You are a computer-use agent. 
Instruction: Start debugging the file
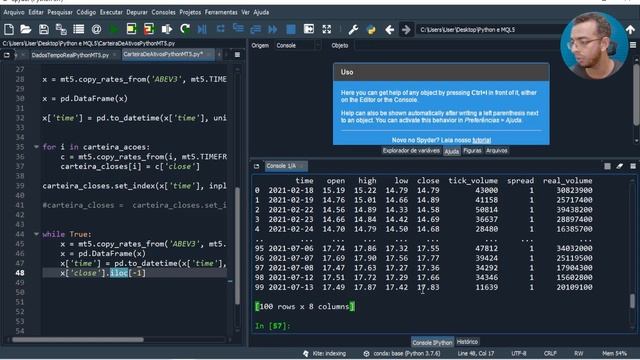coord(202,29)
